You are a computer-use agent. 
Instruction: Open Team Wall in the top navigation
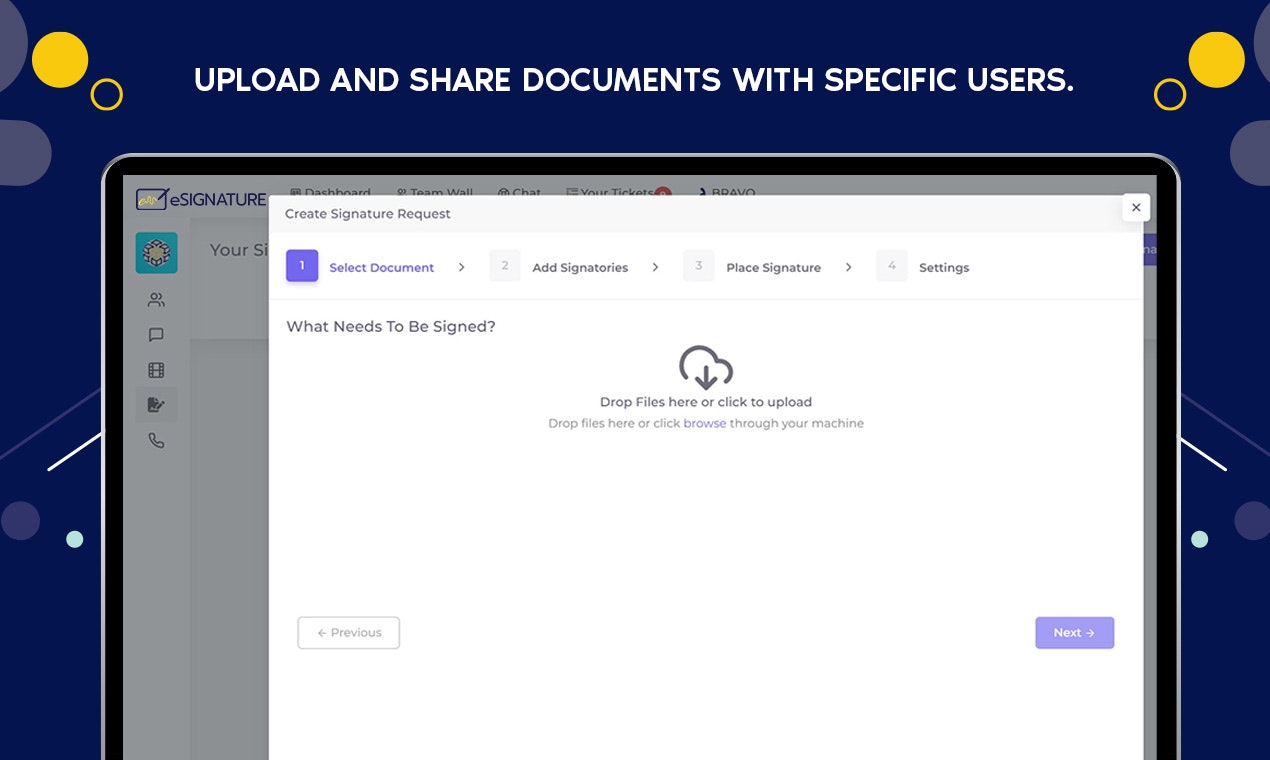click(x=435, y=192)
